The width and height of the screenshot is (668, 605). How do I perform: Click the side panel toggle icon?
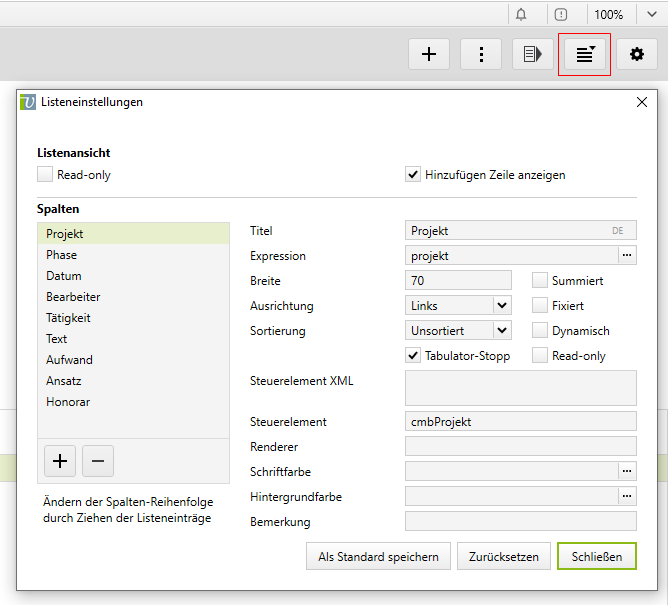click(x=533, y=54)
